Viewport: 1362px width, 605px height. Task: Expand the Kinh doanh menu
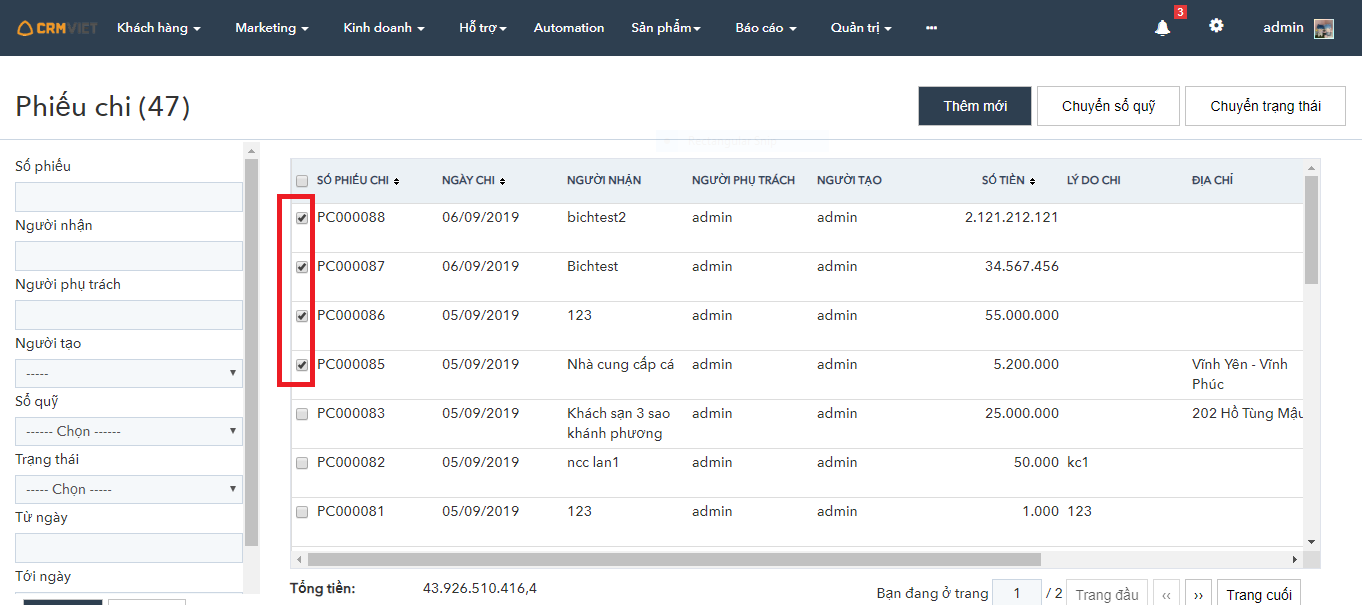[x=384, y=28]
